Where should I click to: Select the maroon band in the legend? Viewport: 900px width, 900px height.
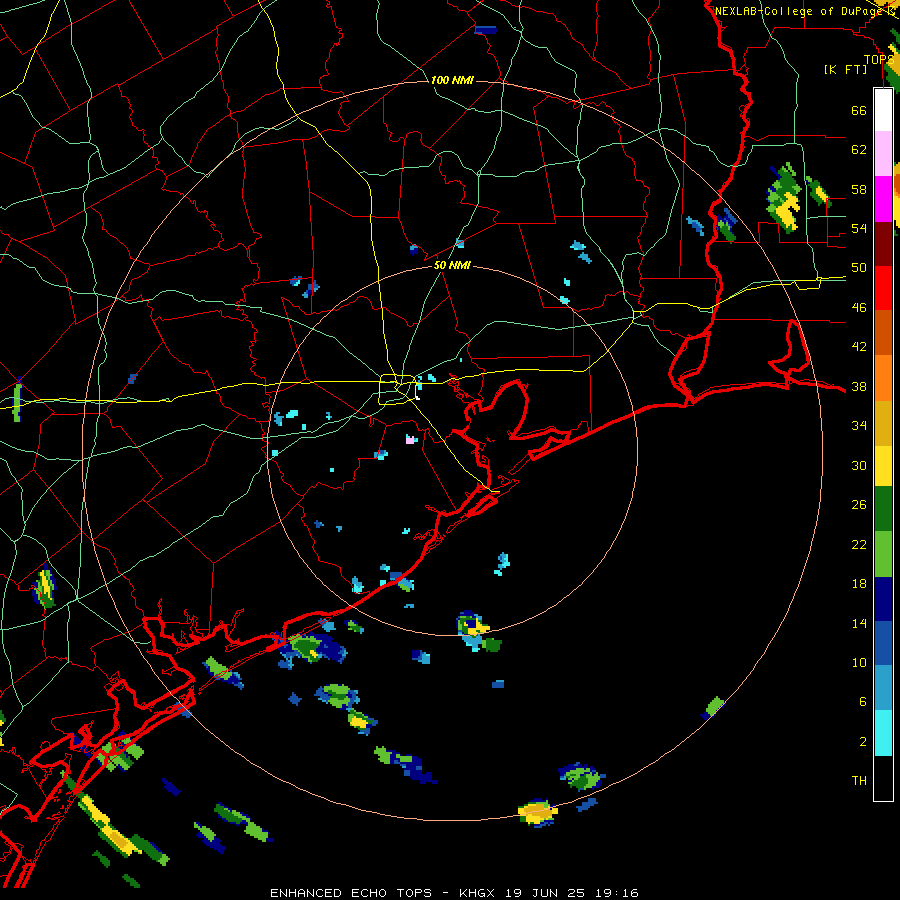pos(883,244)
